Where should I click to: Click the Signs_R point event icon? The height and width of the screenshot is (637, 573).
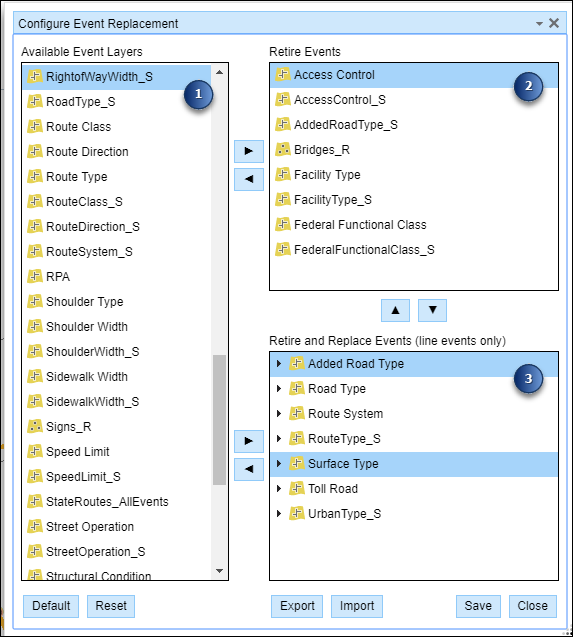click(x=35, y=426)
